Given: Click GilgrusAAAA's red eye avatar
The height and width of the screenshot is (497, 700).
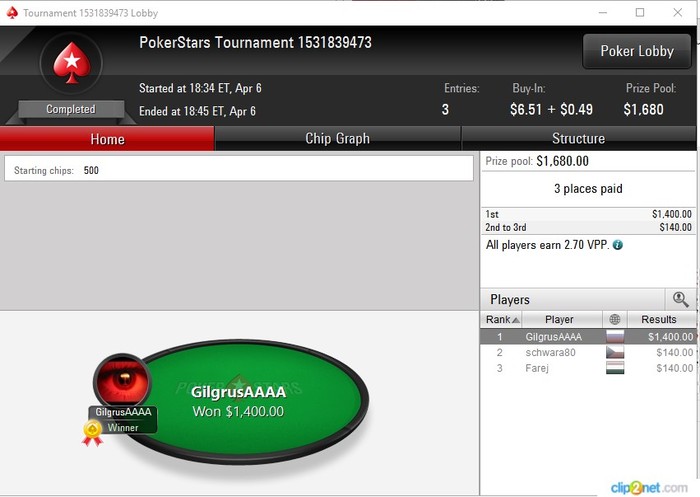Looking at the screenshot, I should tap(122, 381).
